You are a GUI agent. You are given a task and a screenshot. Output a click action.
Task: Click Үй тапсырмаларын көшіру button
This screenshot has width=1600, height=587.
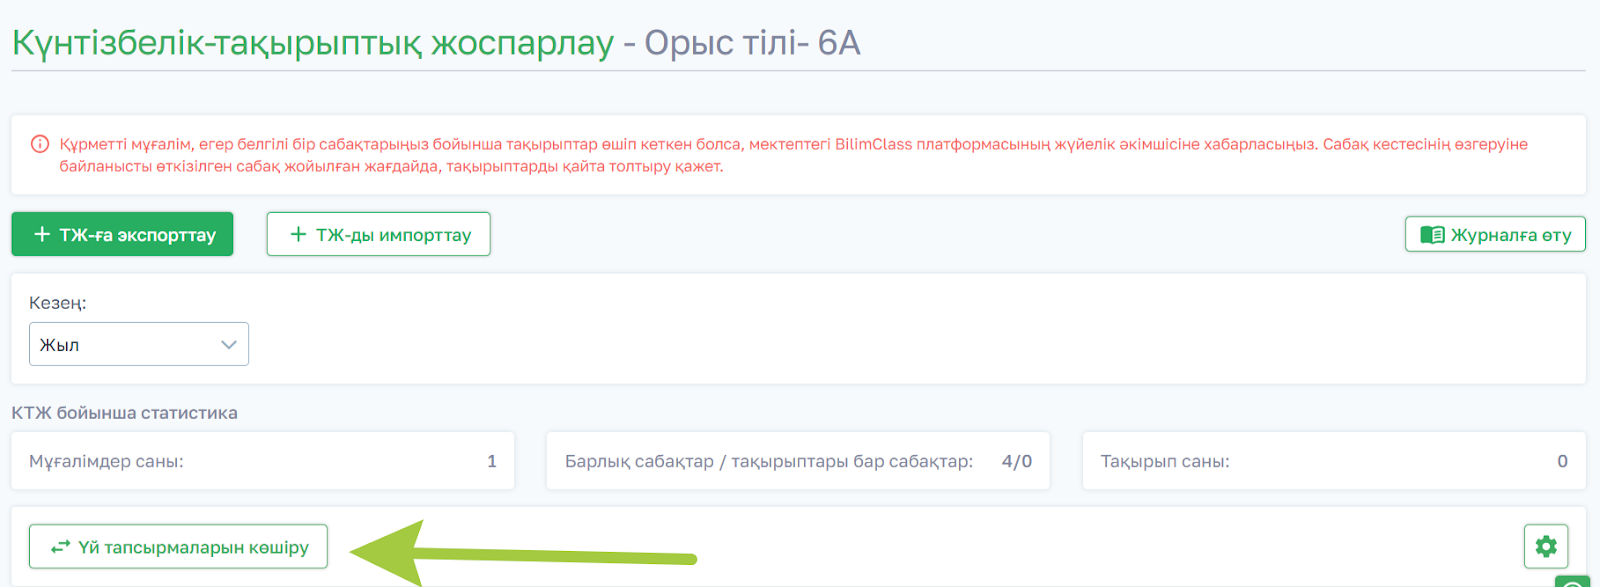pos(178,547)
